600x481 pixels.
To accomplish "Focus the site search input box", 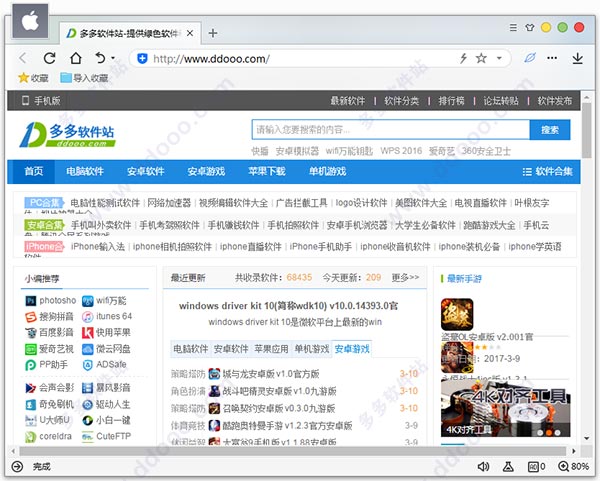I will coord(391,130).
